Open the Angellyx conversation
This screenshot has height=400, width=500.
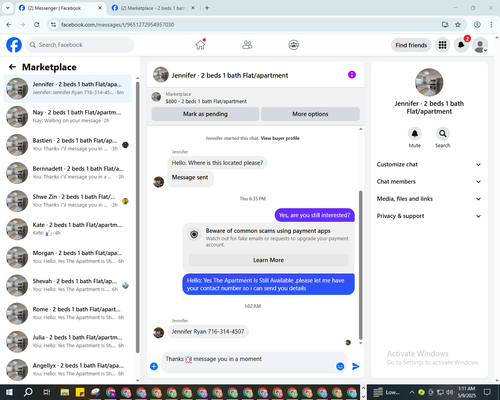tap(67, 370)
